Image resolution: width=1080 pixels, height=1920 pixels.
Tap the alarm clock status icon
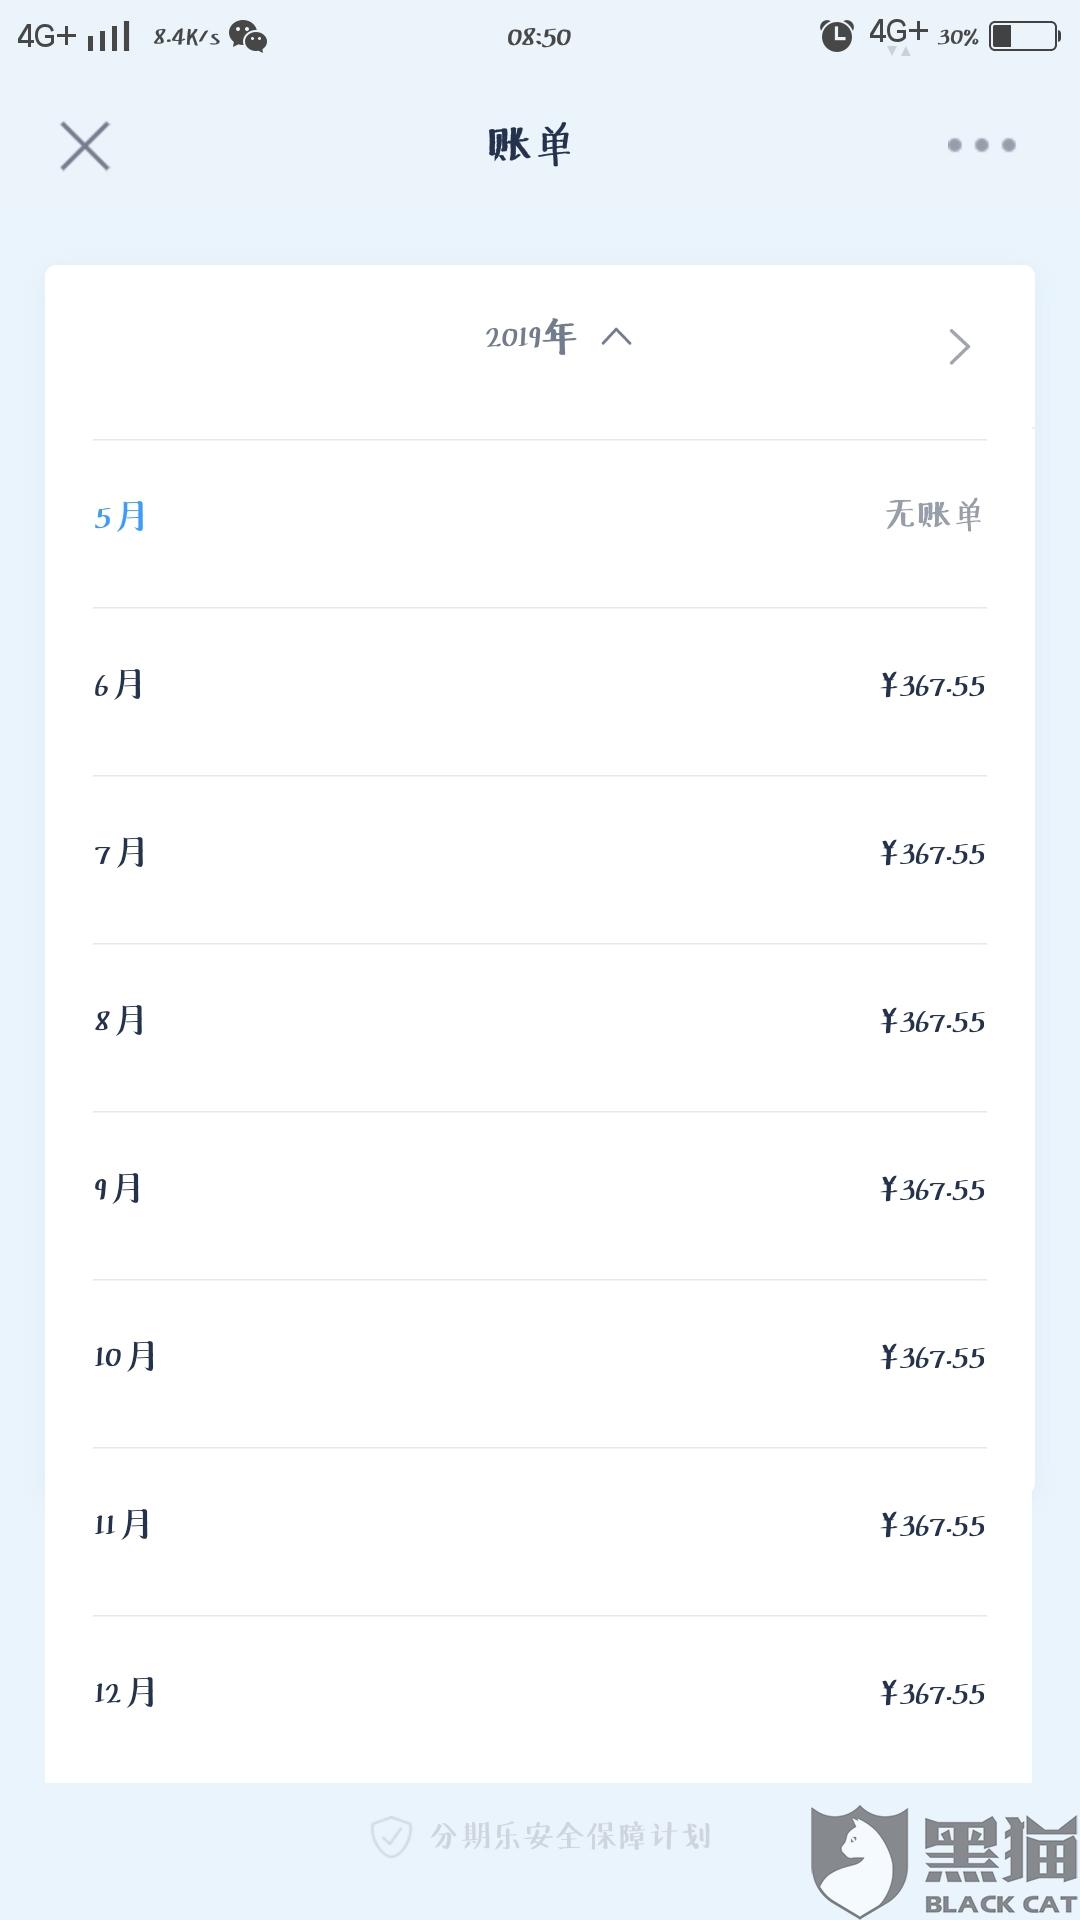pos(836,36)
